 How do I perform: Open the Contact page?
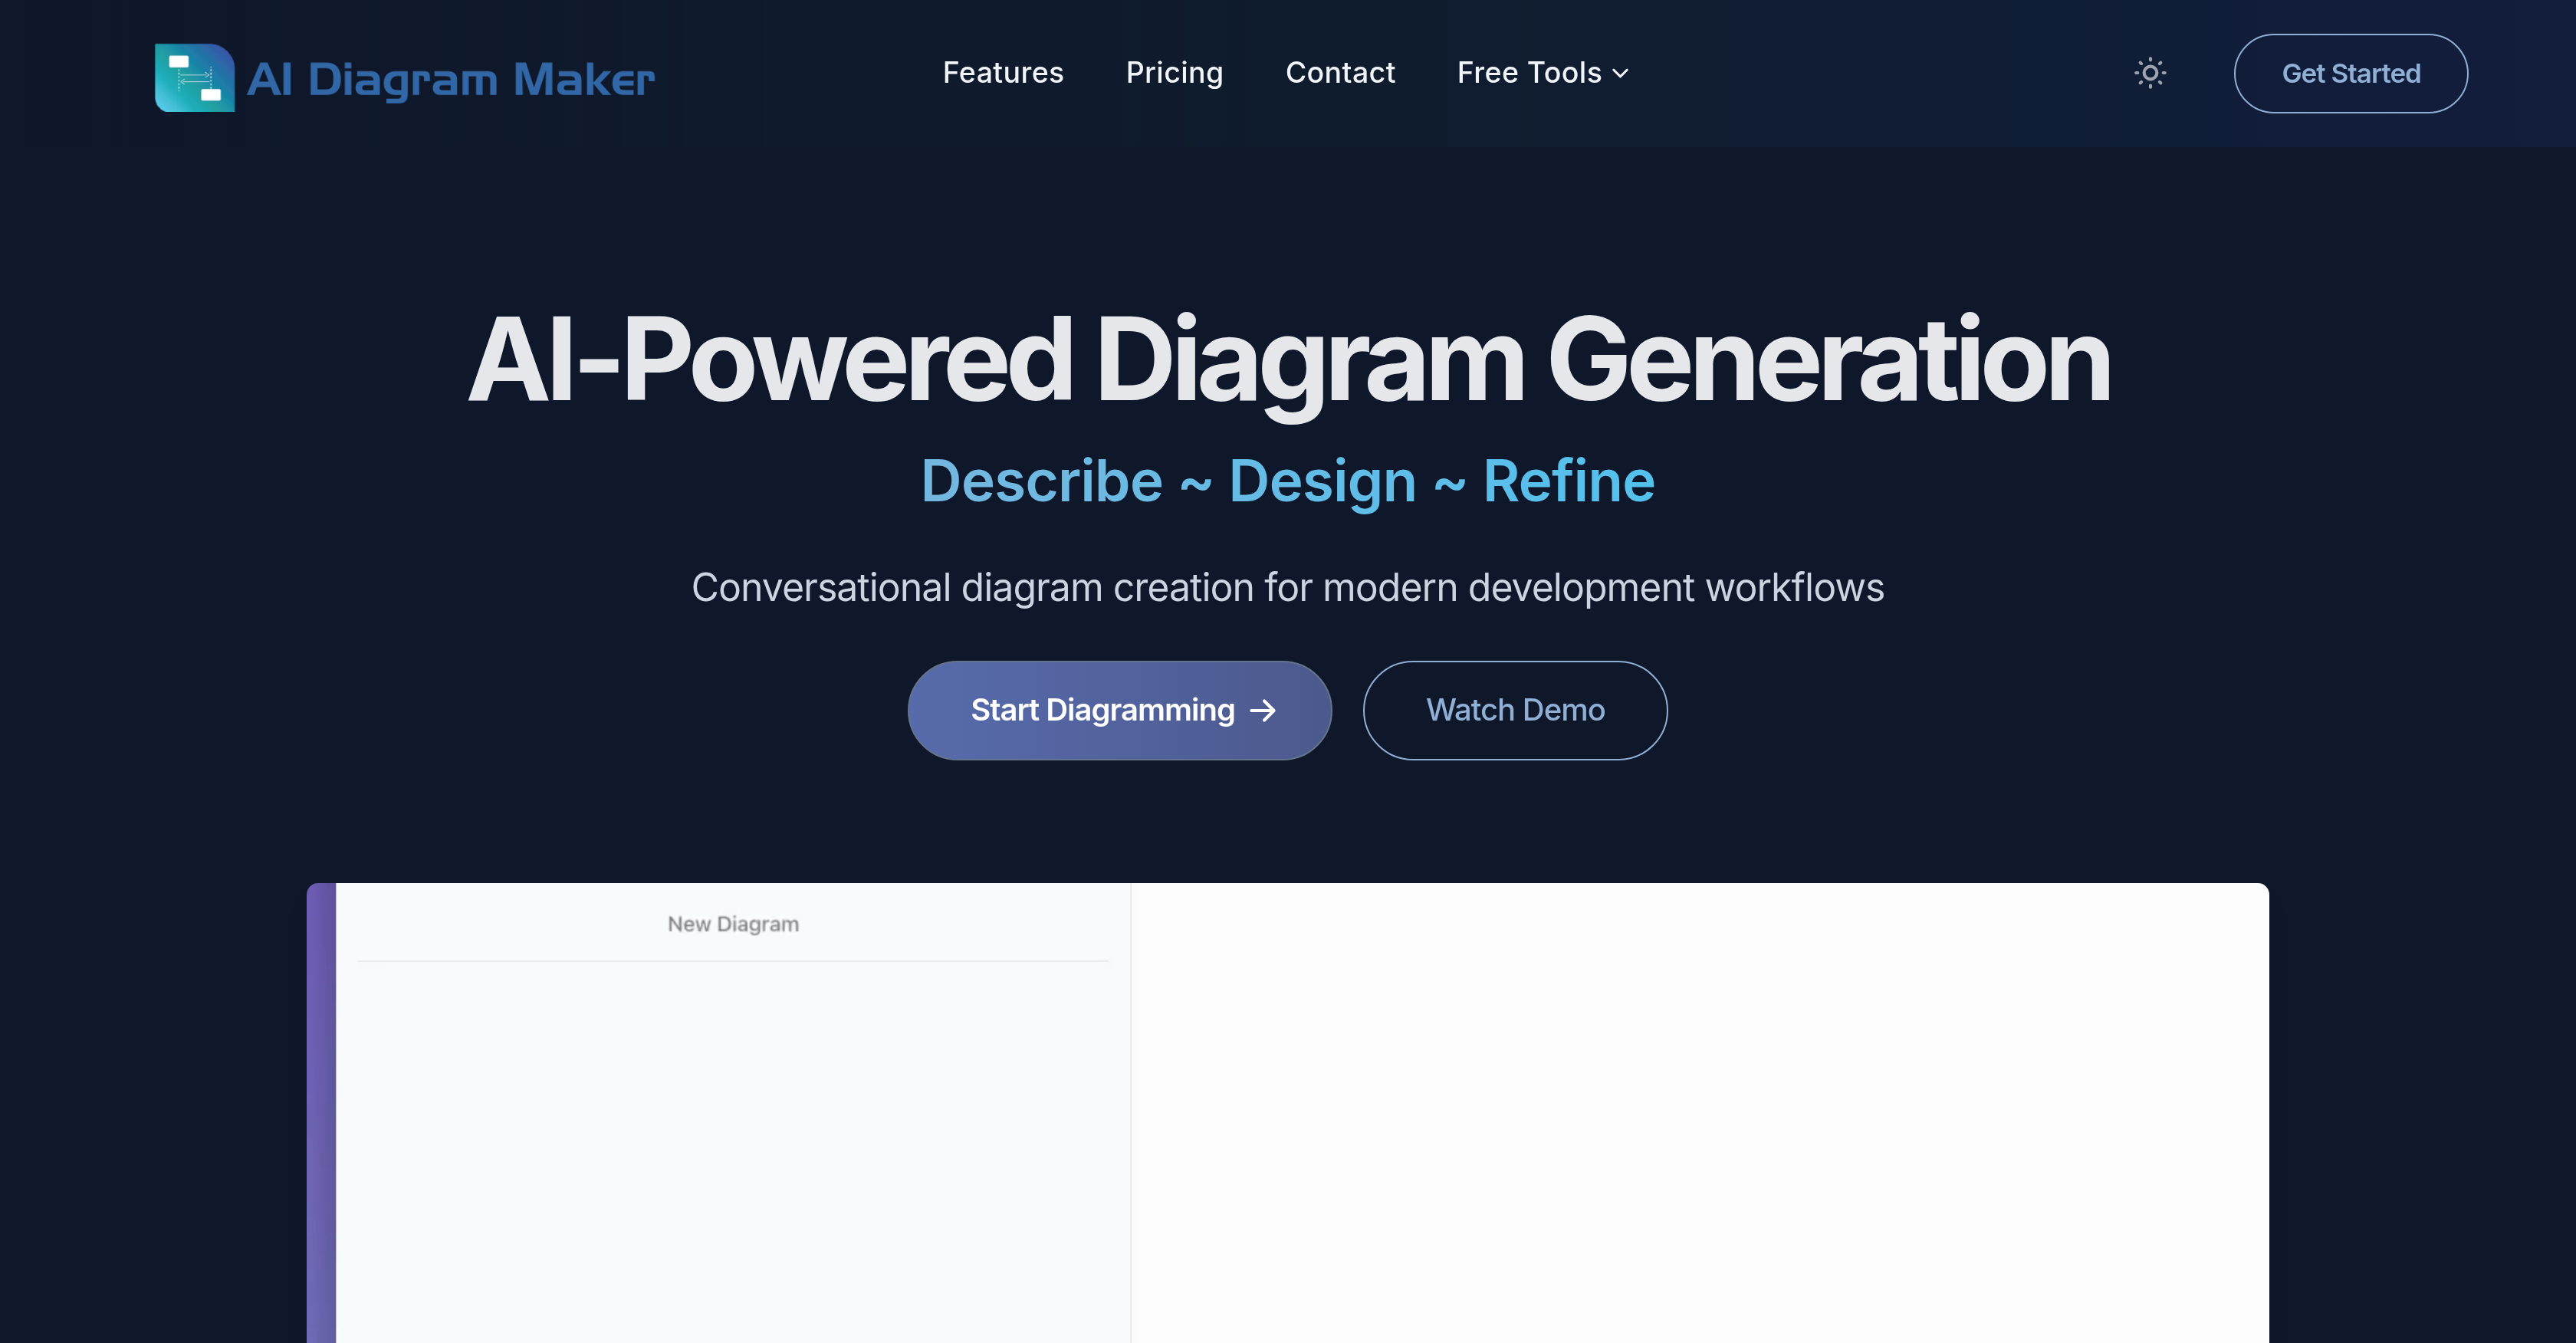pyautogui.click(x=1340, y=72)
